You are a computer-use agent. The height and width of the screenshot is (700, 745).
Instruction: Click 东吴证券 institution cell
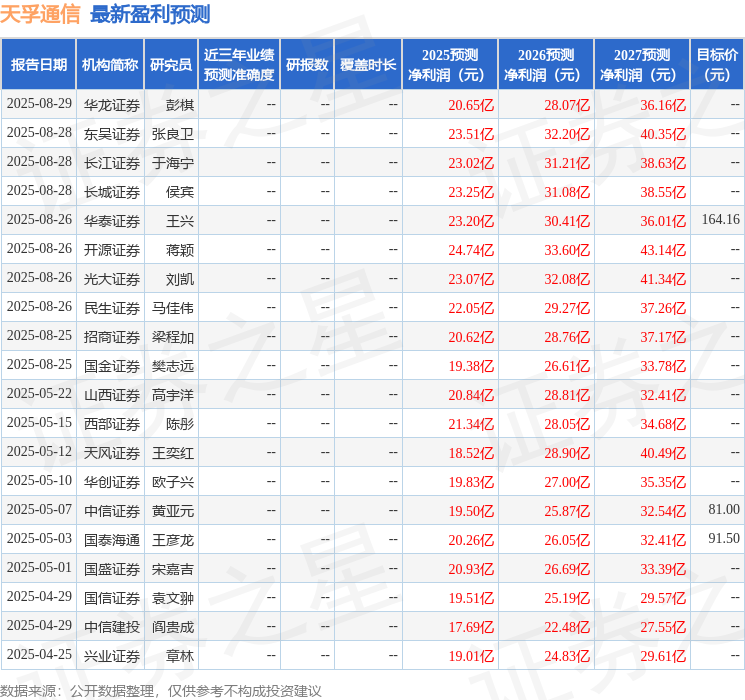(112, 134)
